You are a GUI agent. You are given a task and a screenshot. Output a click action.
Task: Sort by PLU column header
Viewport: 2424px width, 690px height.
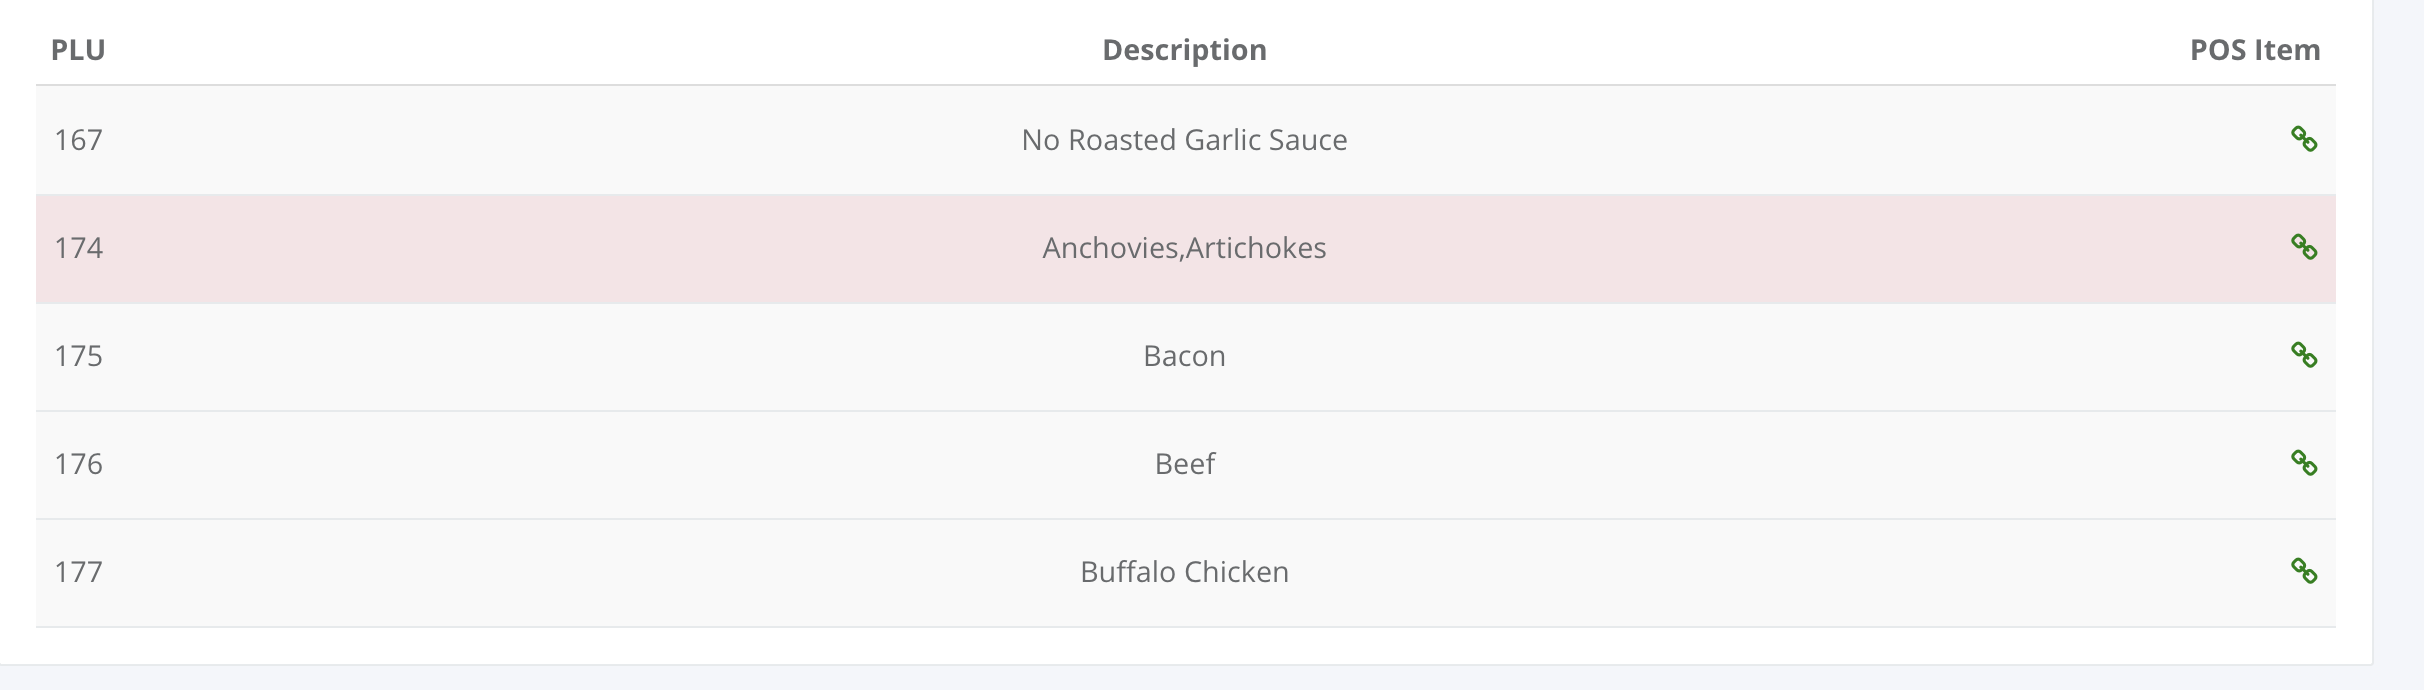[x=78, y=50]
